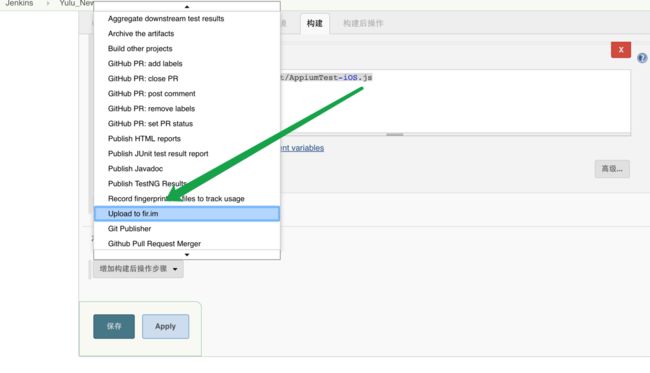This screenshot has width=650, height=373.
Task: Choose Publish JUnit test result report
Action: [187, 153]
